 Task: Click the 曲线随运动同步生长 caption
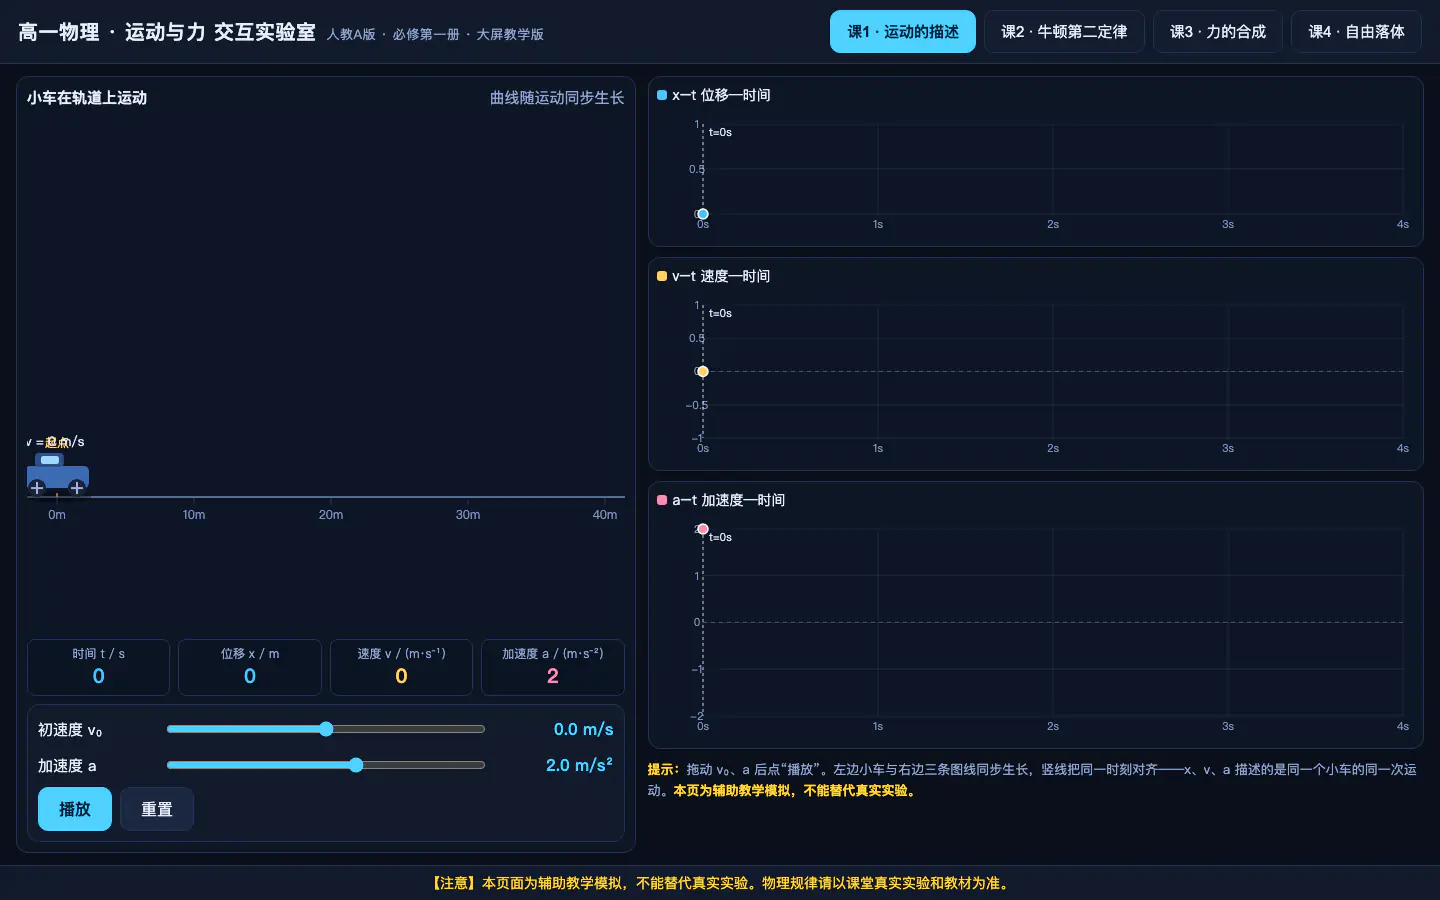pos(557,98)
